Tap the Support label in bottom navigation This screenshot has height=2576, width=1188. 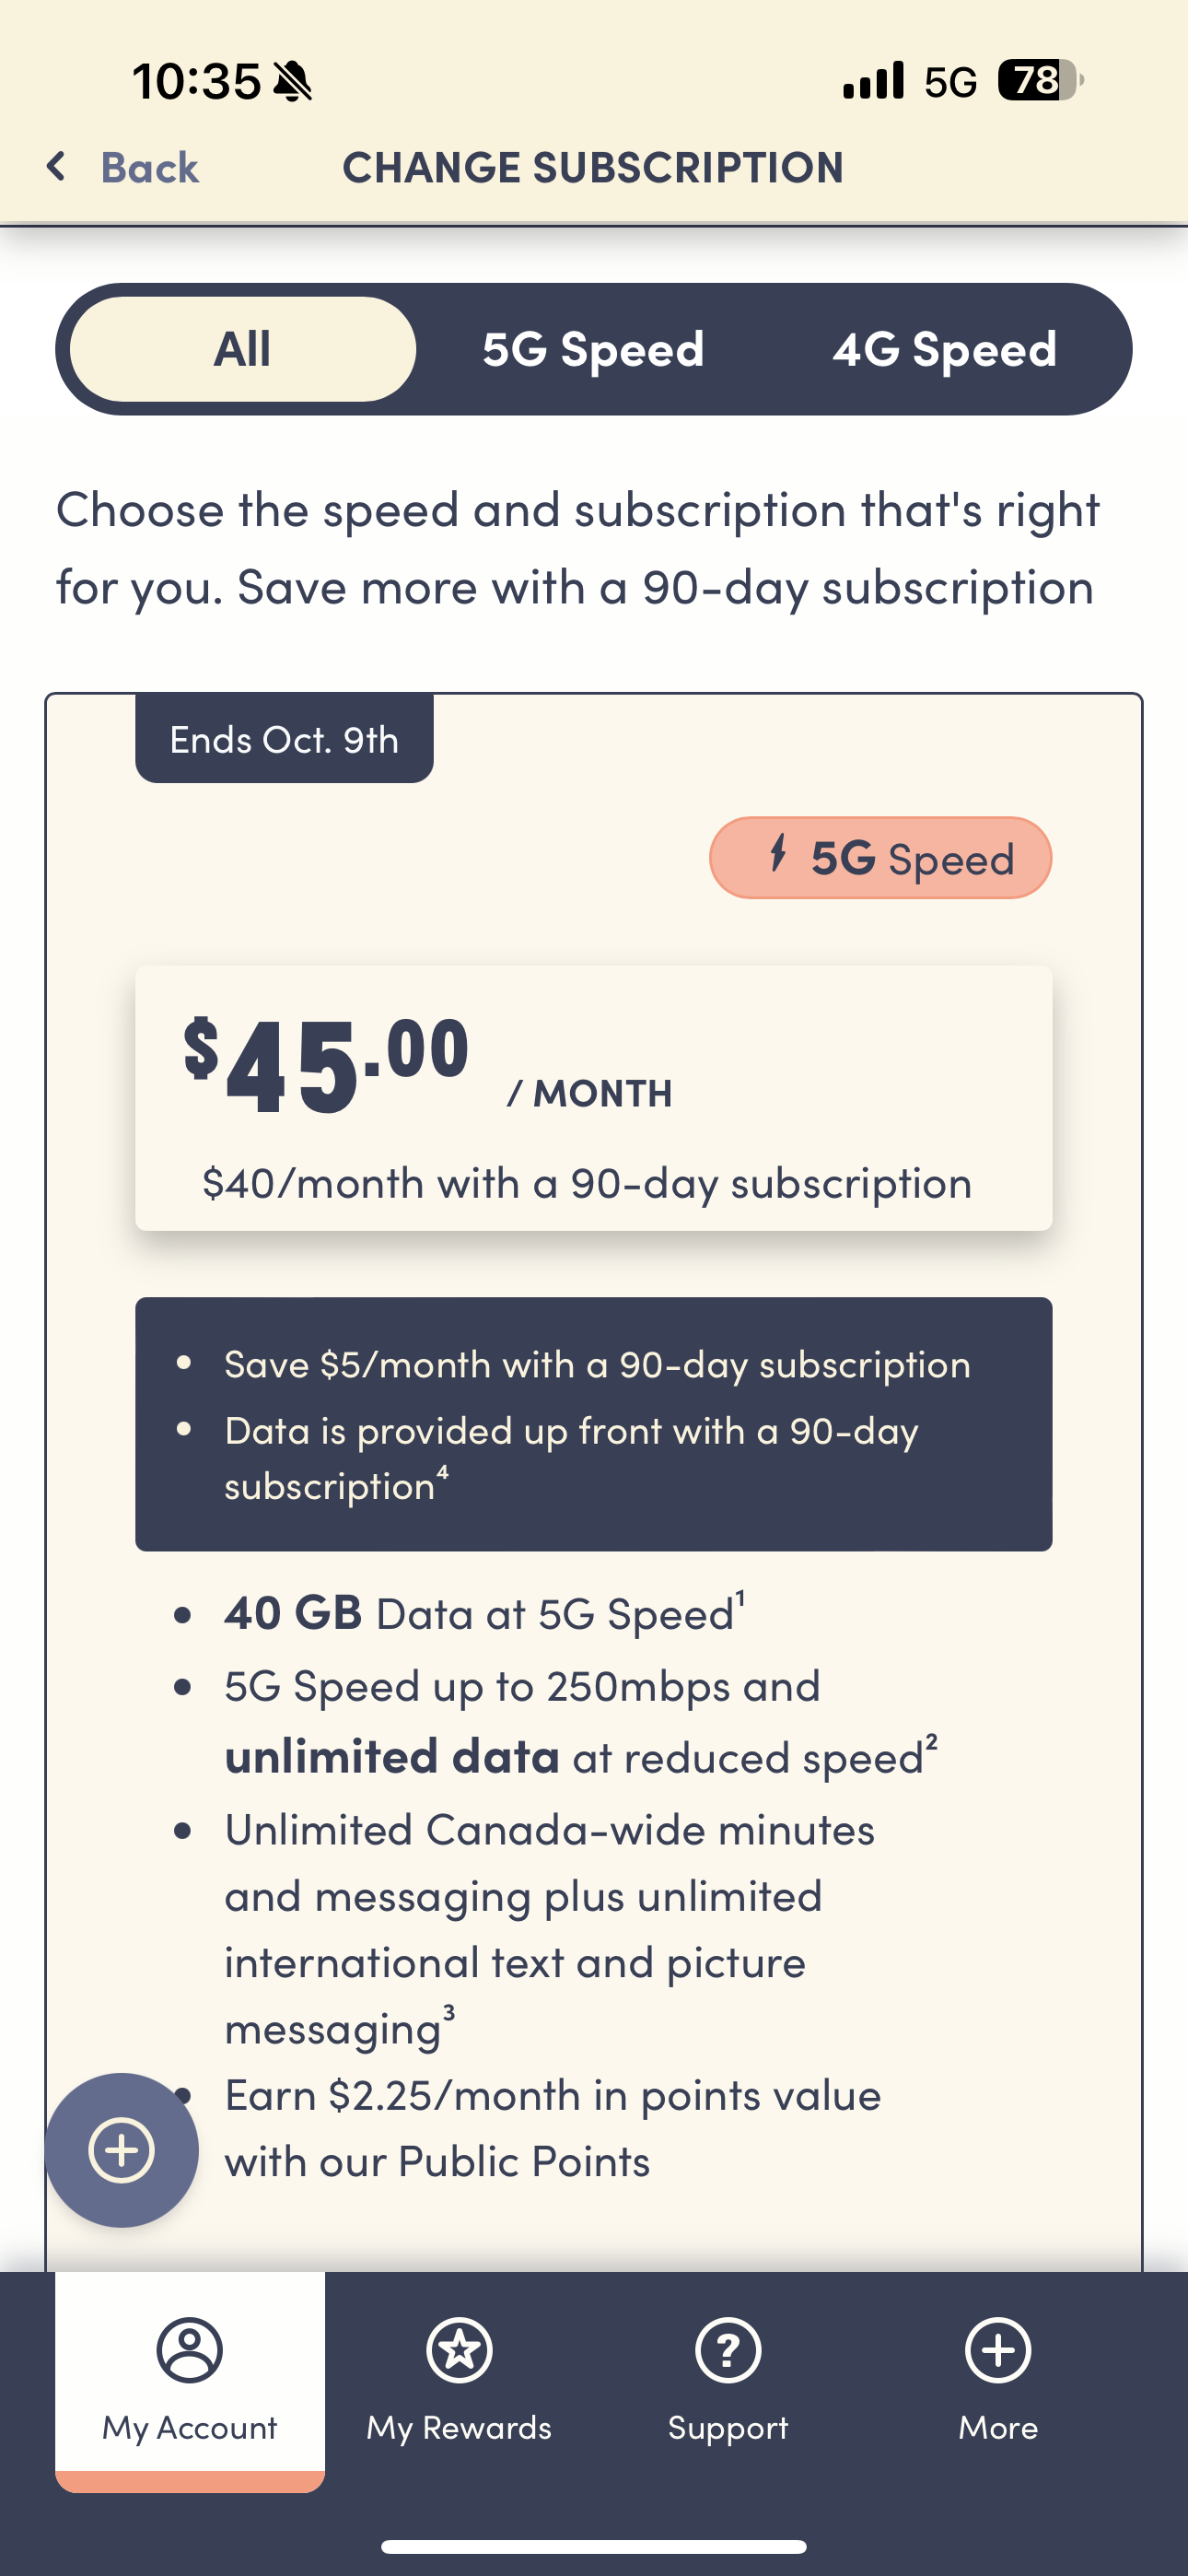(727, 2428)
